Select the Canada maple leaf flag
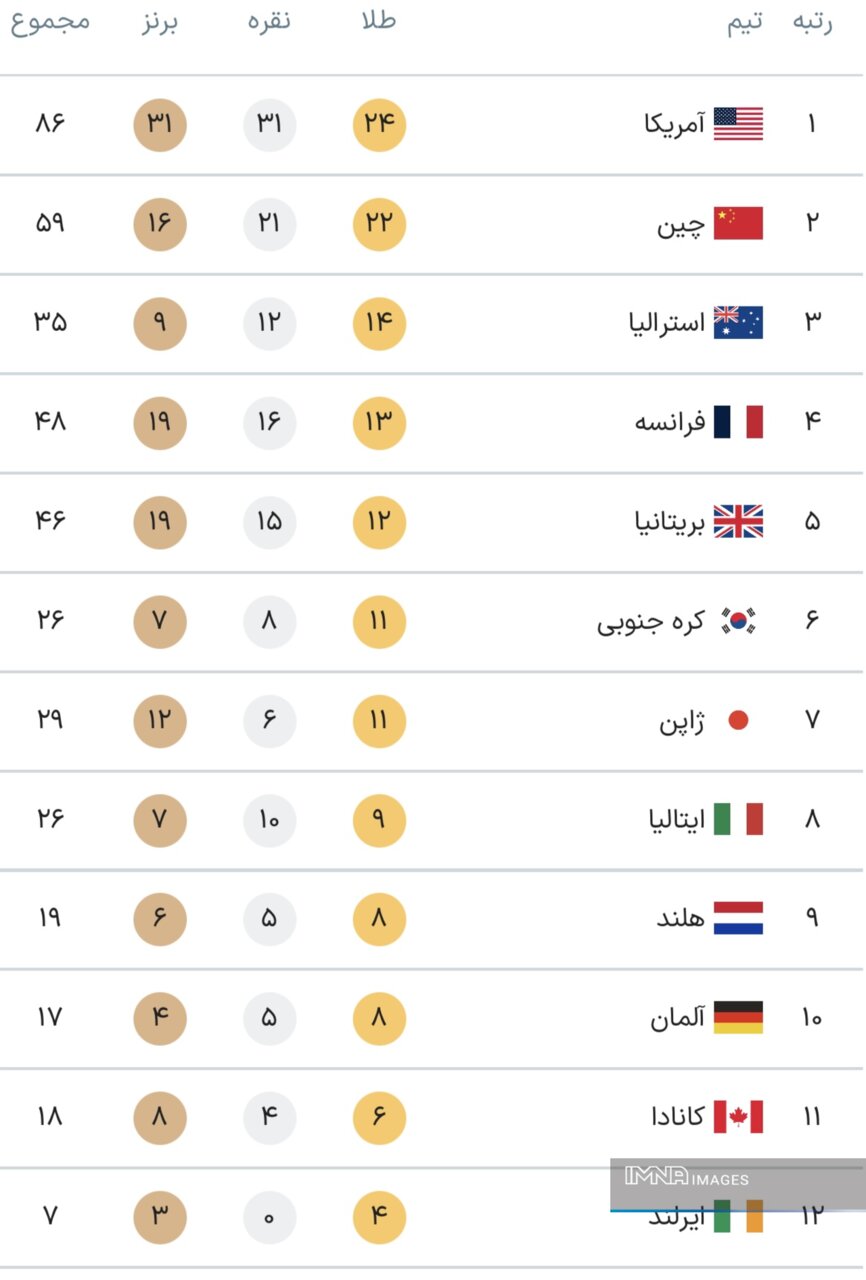The width and height of the screenshot is (866, 1280). [x=738, y=1117]
